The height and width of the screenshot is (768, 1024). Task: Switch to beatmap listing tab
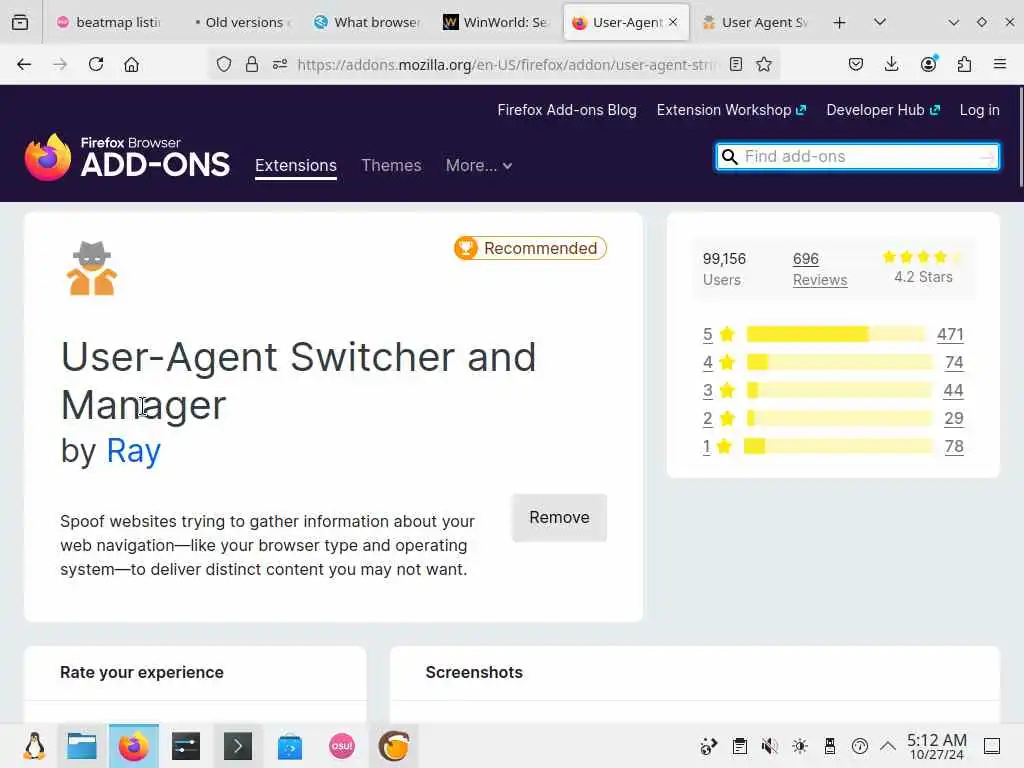tap(109, 22)
